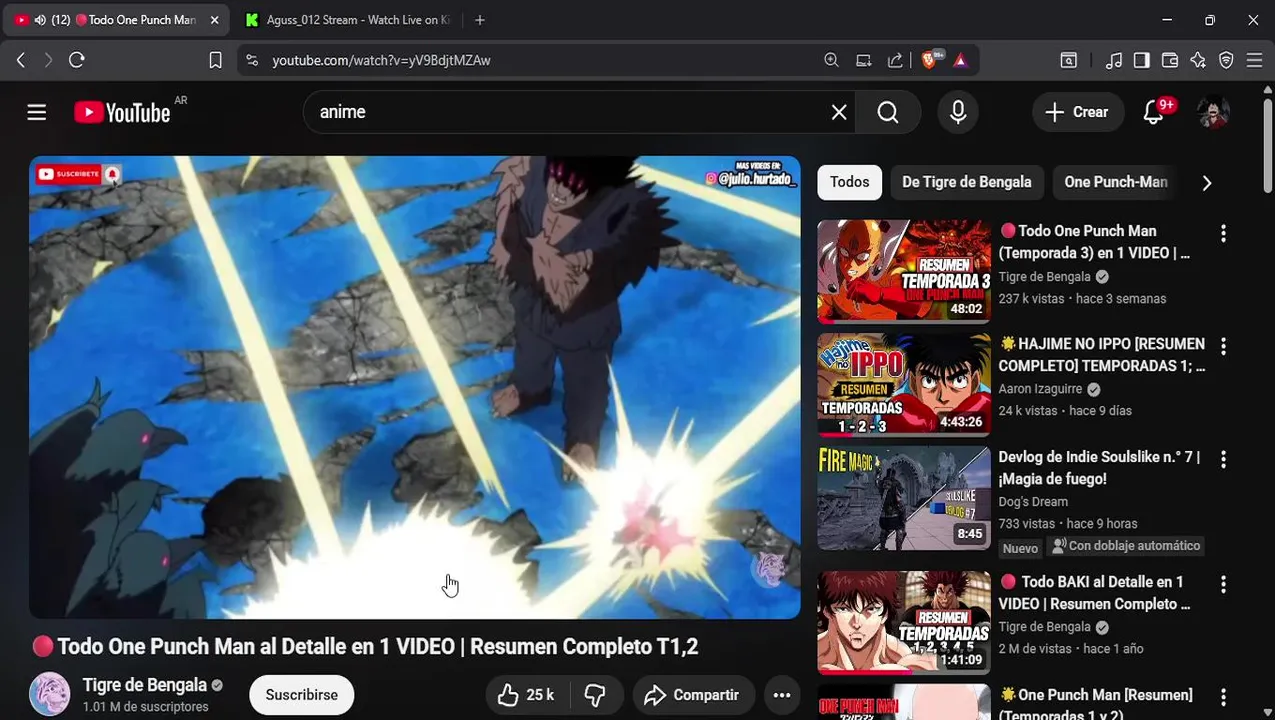This screenshot has height=720, width=1275.
Task: Click the install/cast screen icon in address bar
Action: pos(863,60)
